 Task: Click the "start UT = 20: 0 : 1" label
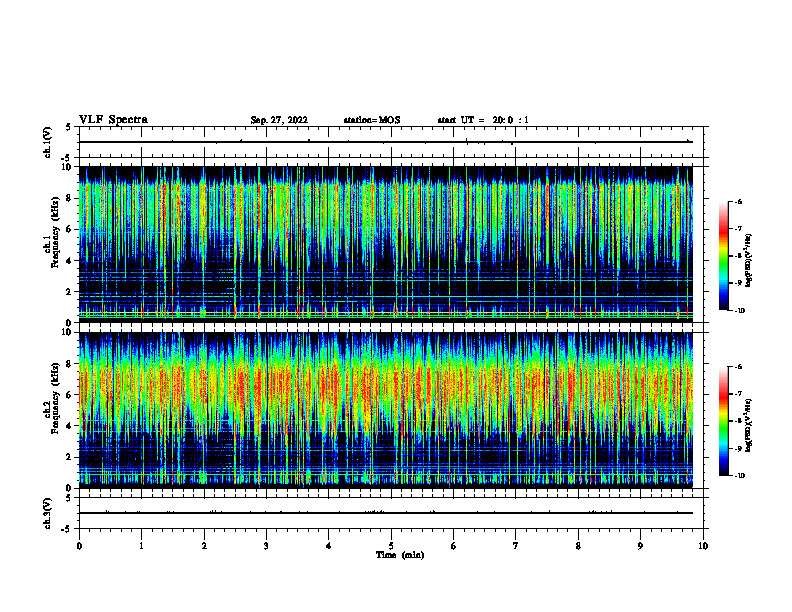[483, 120]
